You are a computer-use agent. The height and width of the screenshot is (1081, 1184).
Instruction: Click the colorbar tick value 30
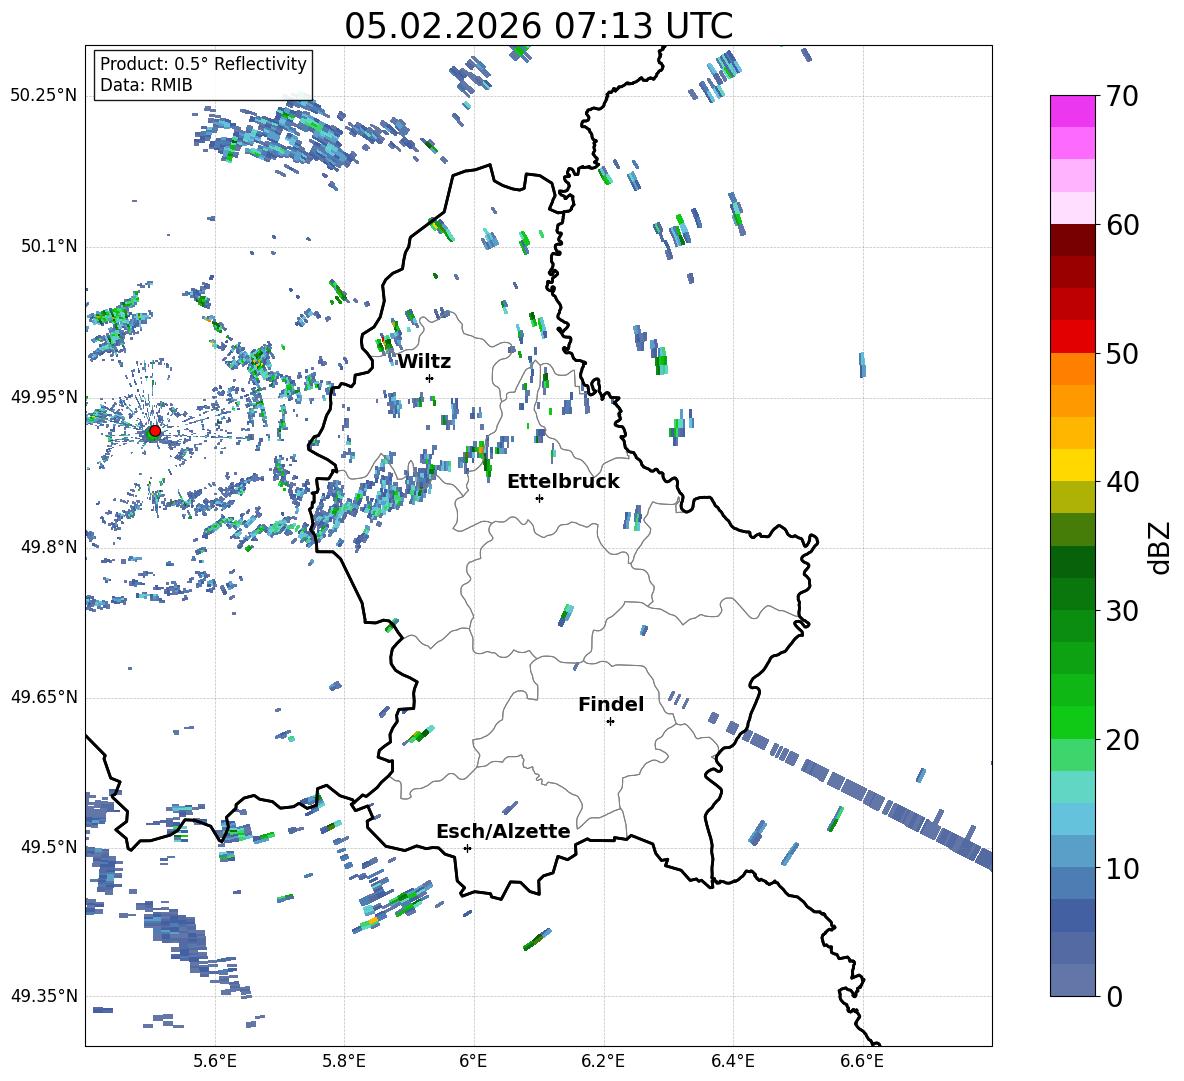(1122, 611)
